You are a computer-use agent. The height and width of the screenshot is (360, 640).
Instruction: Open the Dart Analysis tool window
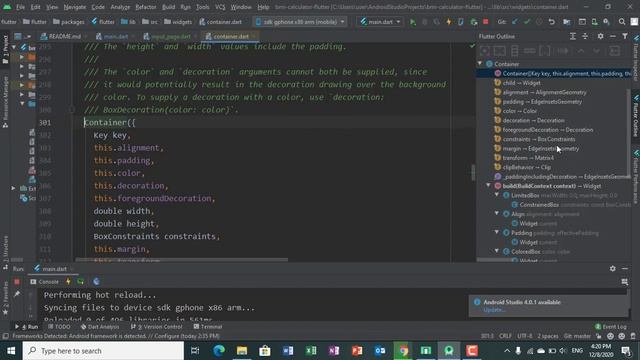[100, 327]
